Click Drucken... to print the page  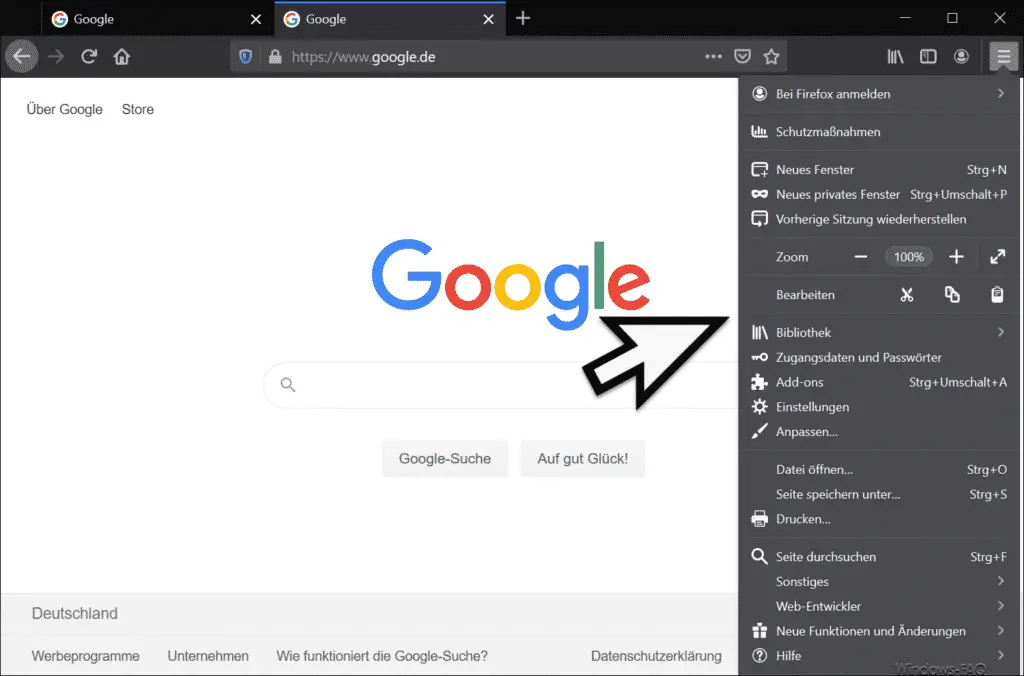click(x=879, y=519)
